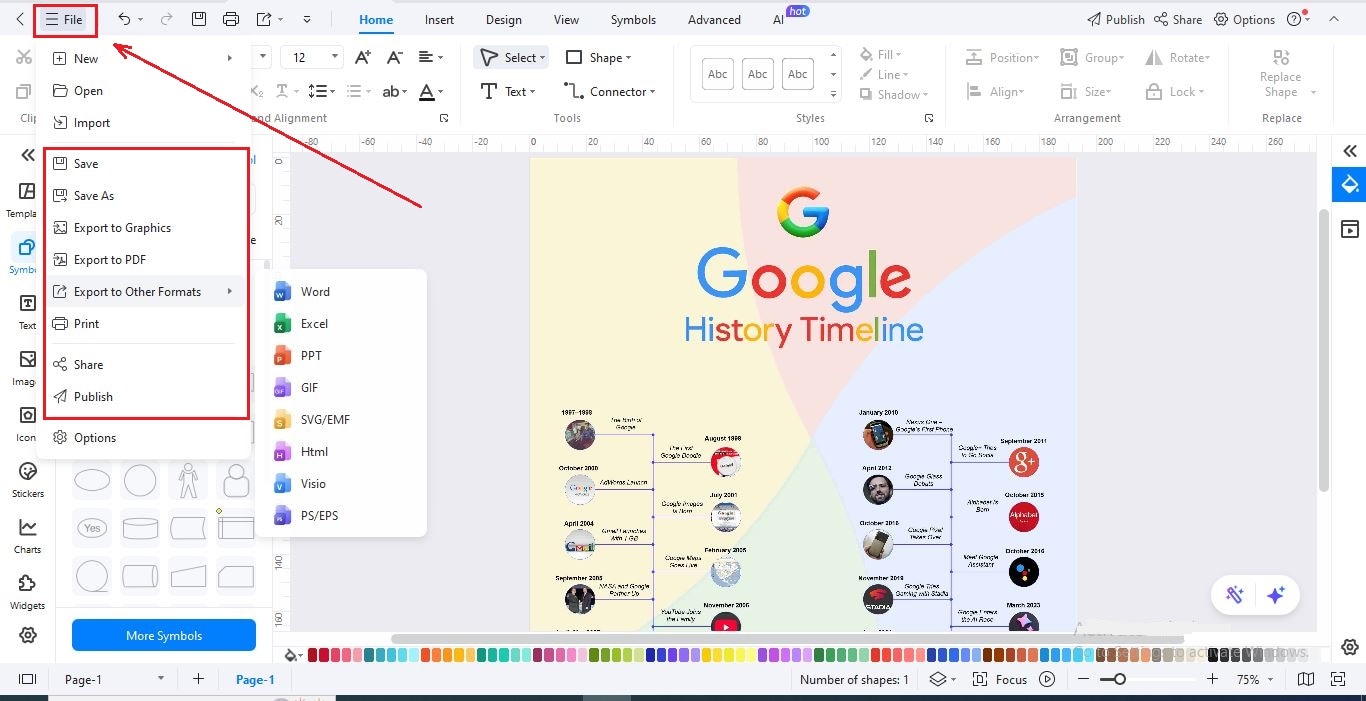Collapse the right panel with double chevron
Image resolution: width=1366 pixels, height=701 pixels.
1350,151
